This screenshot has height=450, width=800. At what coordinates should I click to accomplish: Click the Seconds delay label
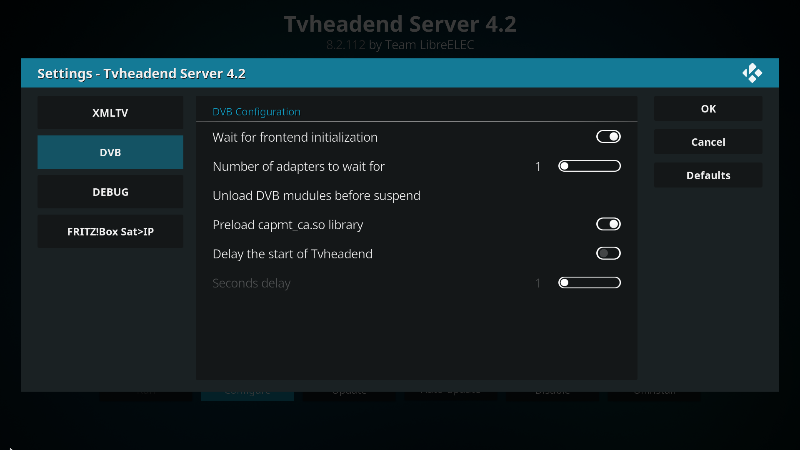pyautogui.click(x=251, y=283)
